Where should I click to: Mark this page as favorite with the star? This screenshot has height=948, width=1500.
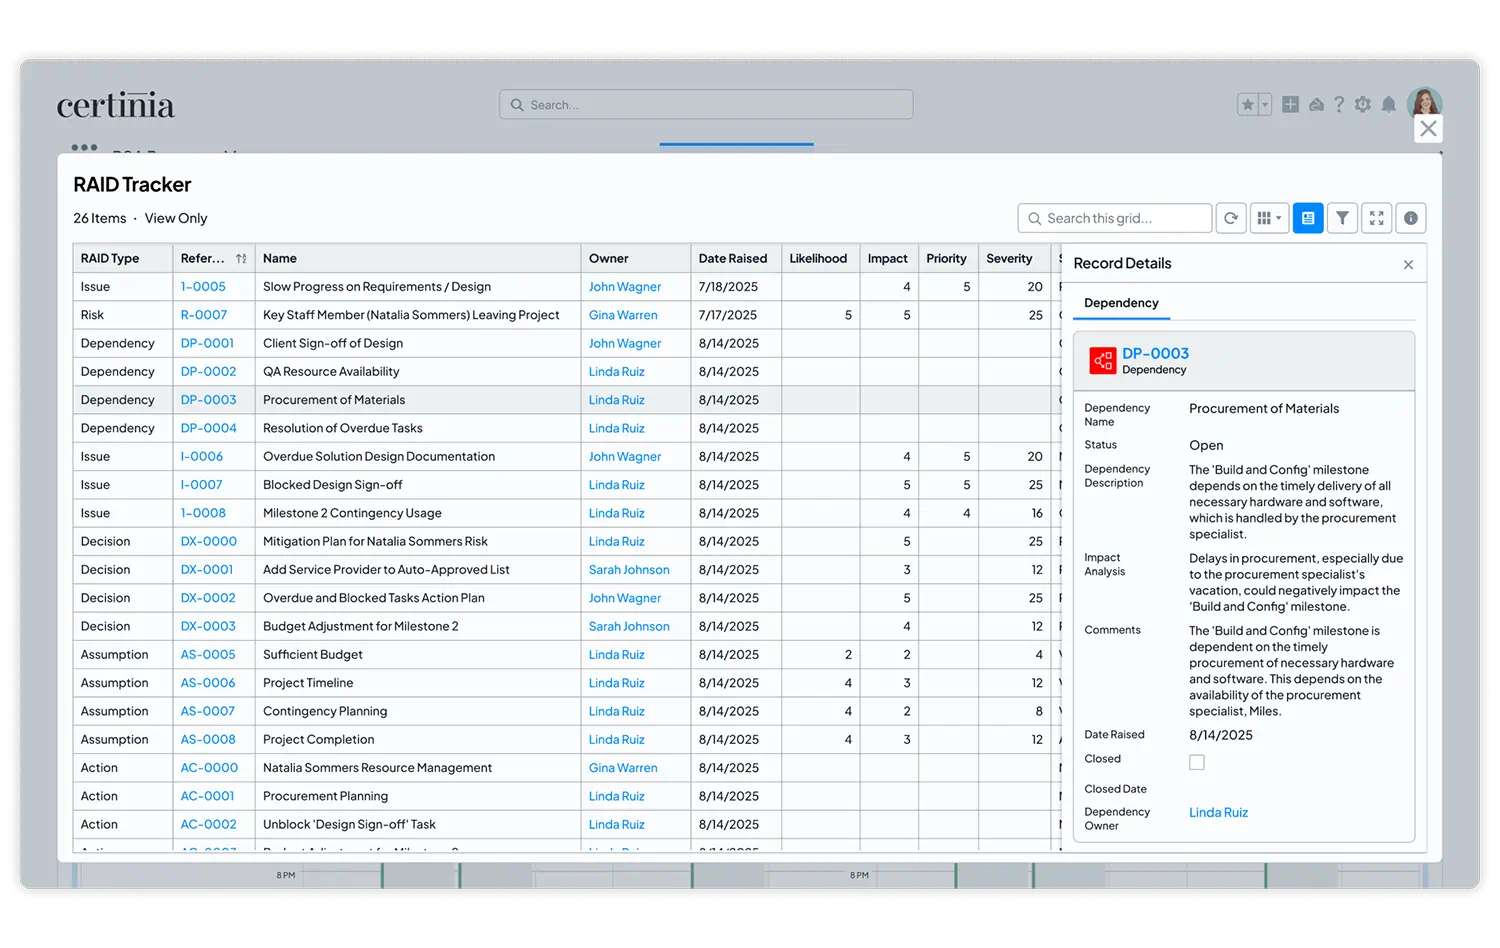[x=1246, y=104]
